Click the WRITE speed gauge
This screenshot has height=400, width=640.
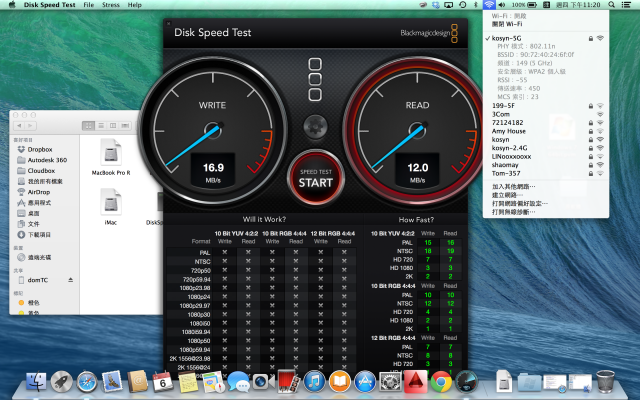(213, 131)
